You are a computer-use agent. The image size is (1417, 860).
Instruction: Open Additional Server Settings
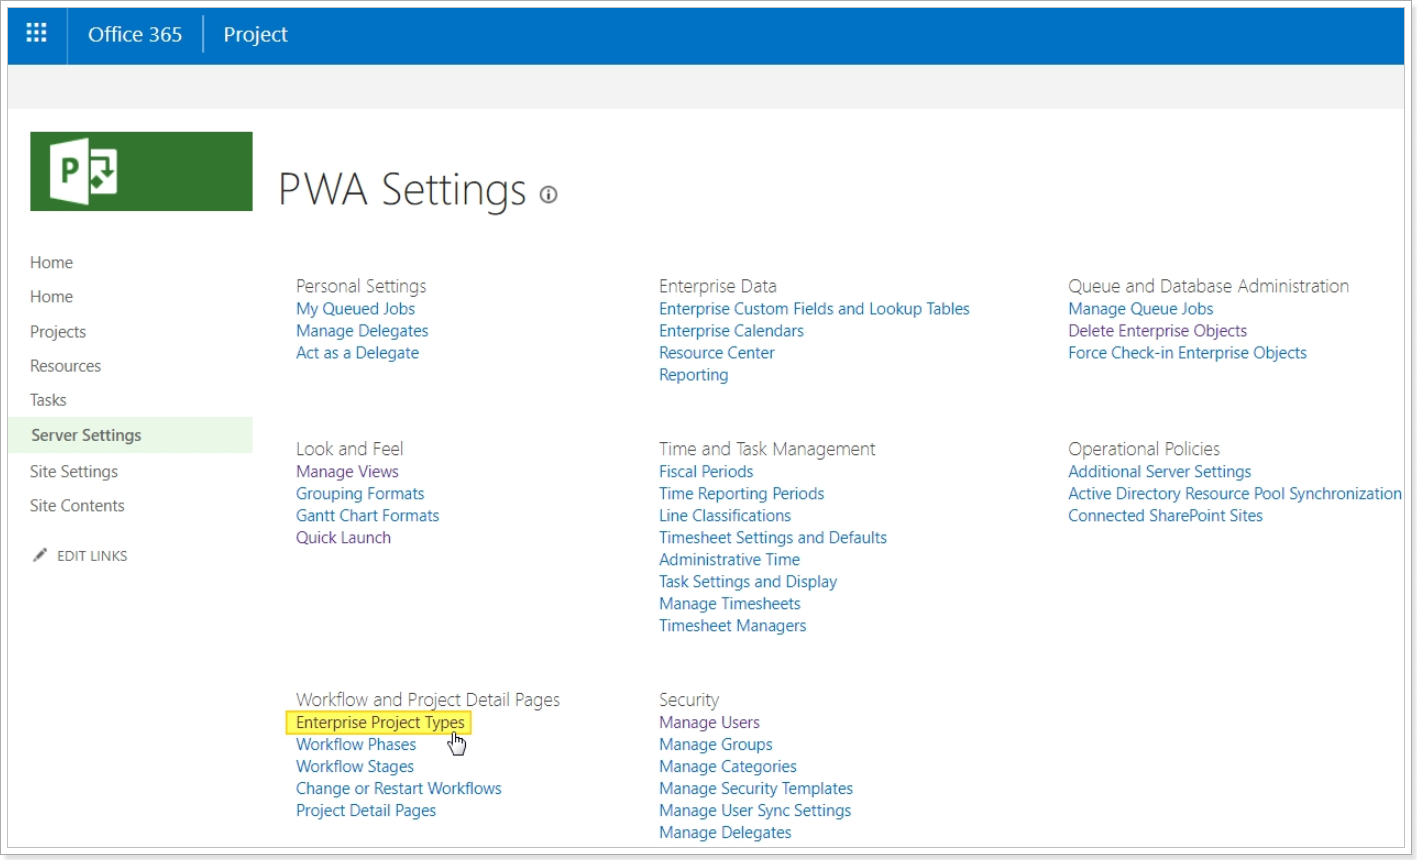[x=1159, y=472]
